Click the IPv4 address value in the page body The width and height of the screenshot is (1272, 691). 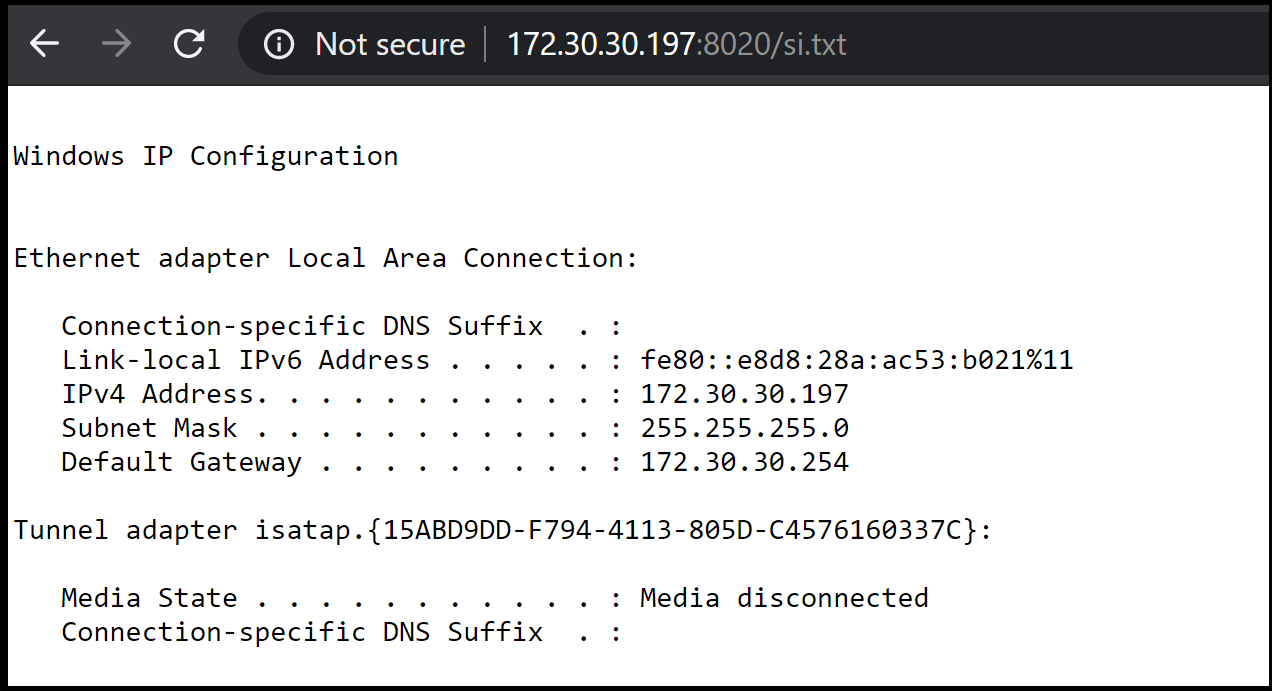744,394
